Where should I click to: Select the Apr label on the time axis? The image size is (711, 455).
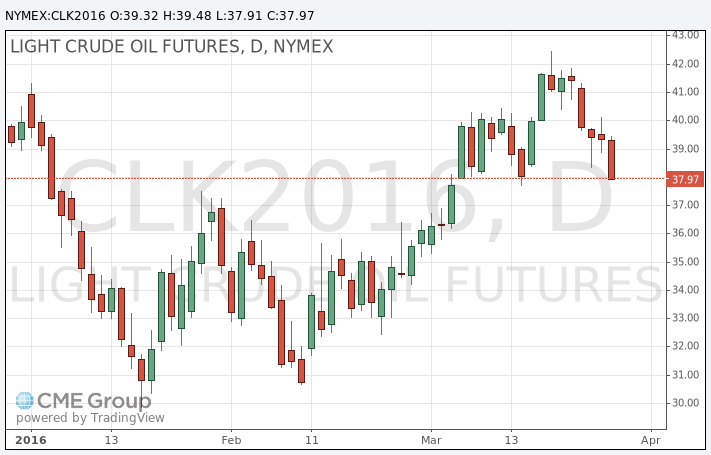(651, 439)
